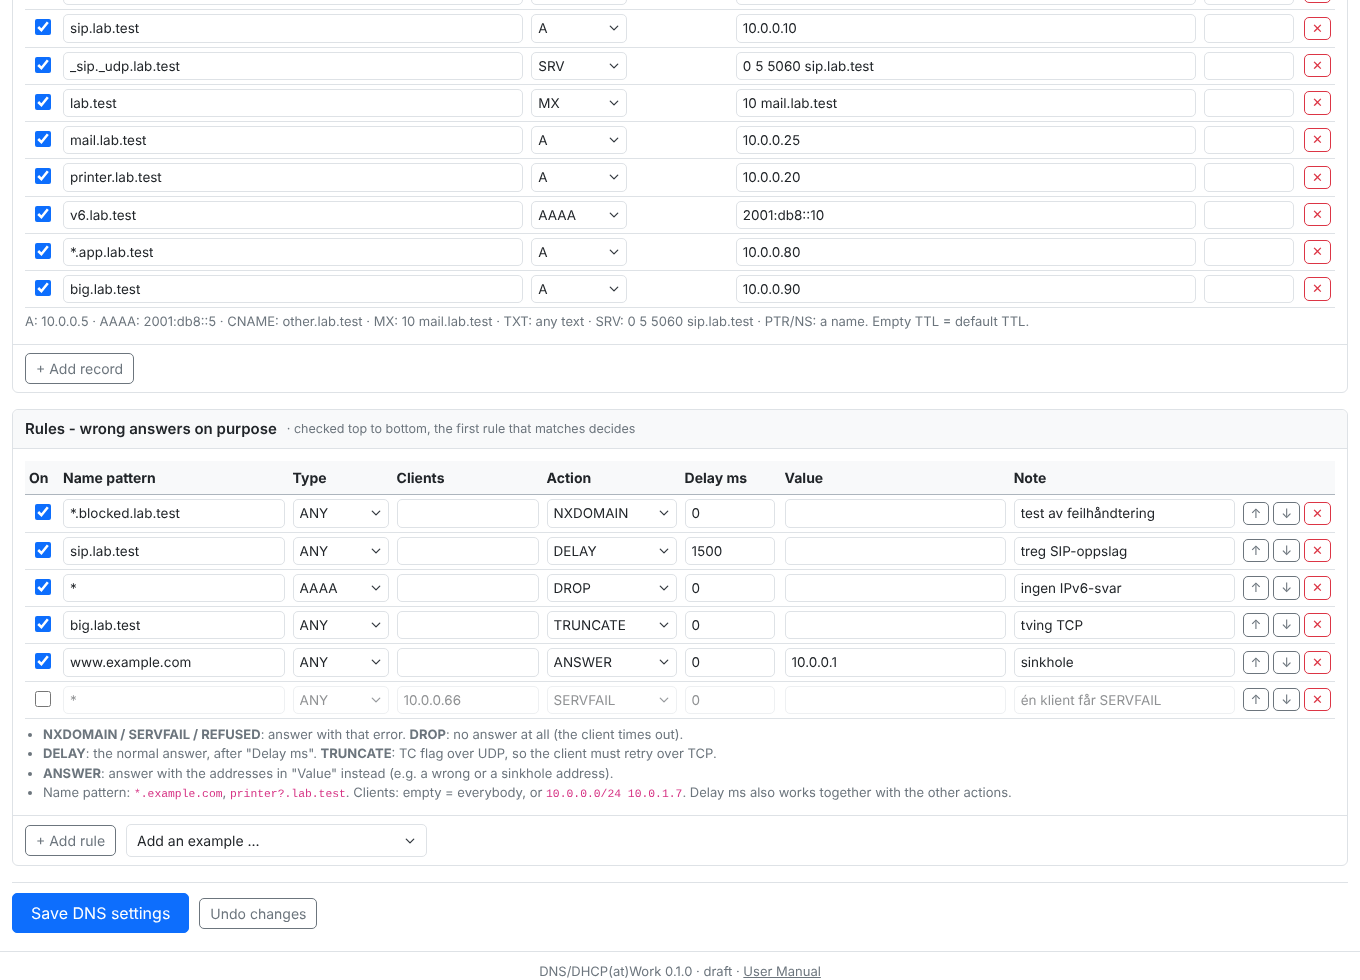Open the NXDOMAIN action dropdown
Viewport: 1360px width, 980px height.
pos(611,513)
